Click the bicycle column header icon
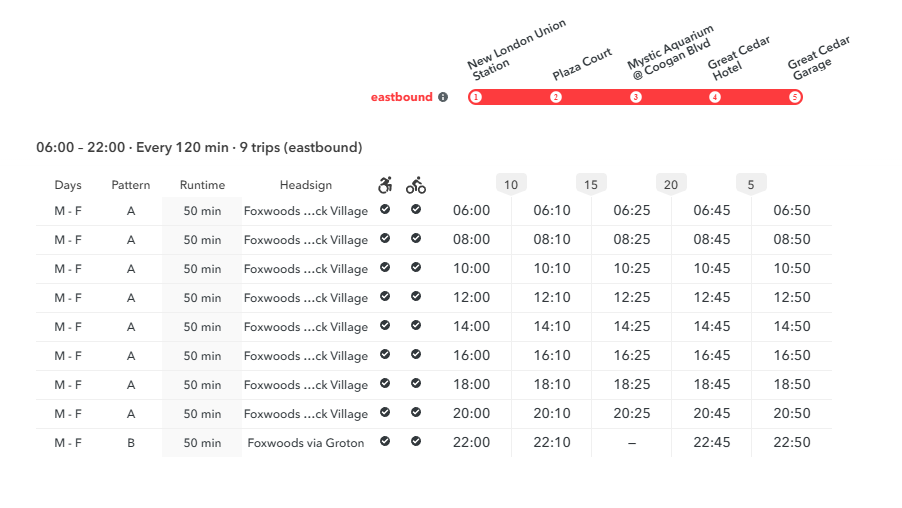This screenshot has height=508, width=902. click(x=416, y=185)
